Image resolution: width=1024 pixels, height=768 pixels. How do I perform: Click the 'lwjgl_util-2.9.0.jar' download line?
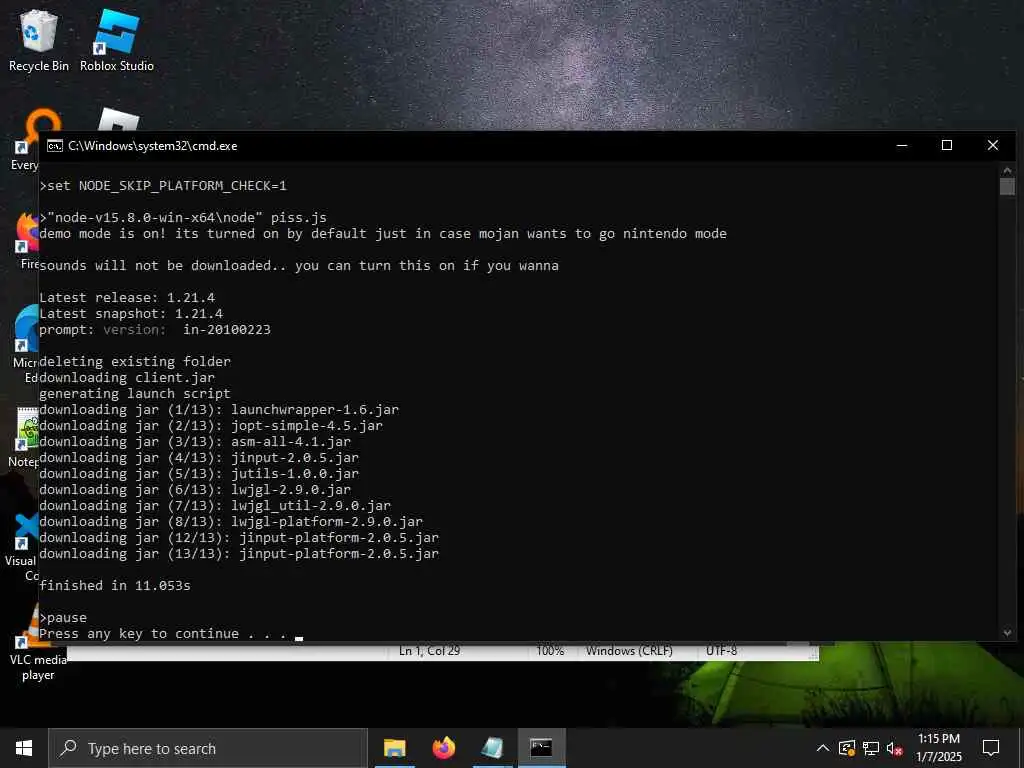point(215,505)
